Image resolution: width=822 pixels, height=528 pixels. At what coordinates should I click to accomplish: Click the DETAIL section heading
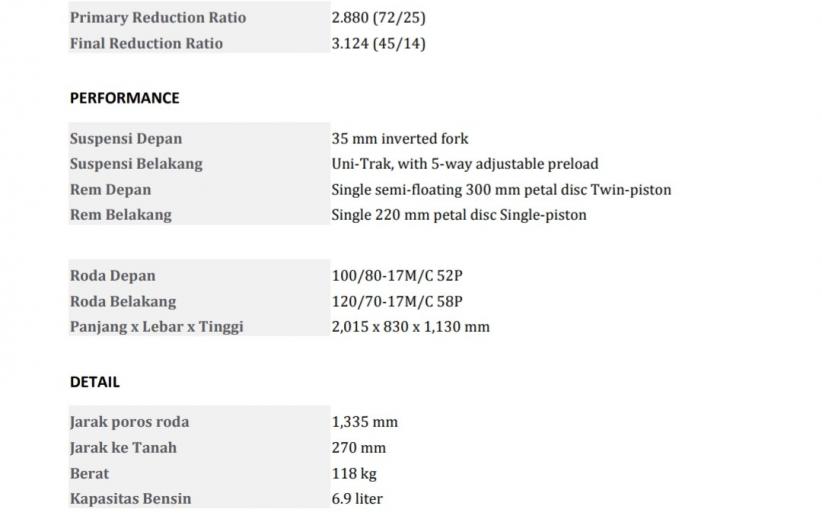[x=94, y=382]
